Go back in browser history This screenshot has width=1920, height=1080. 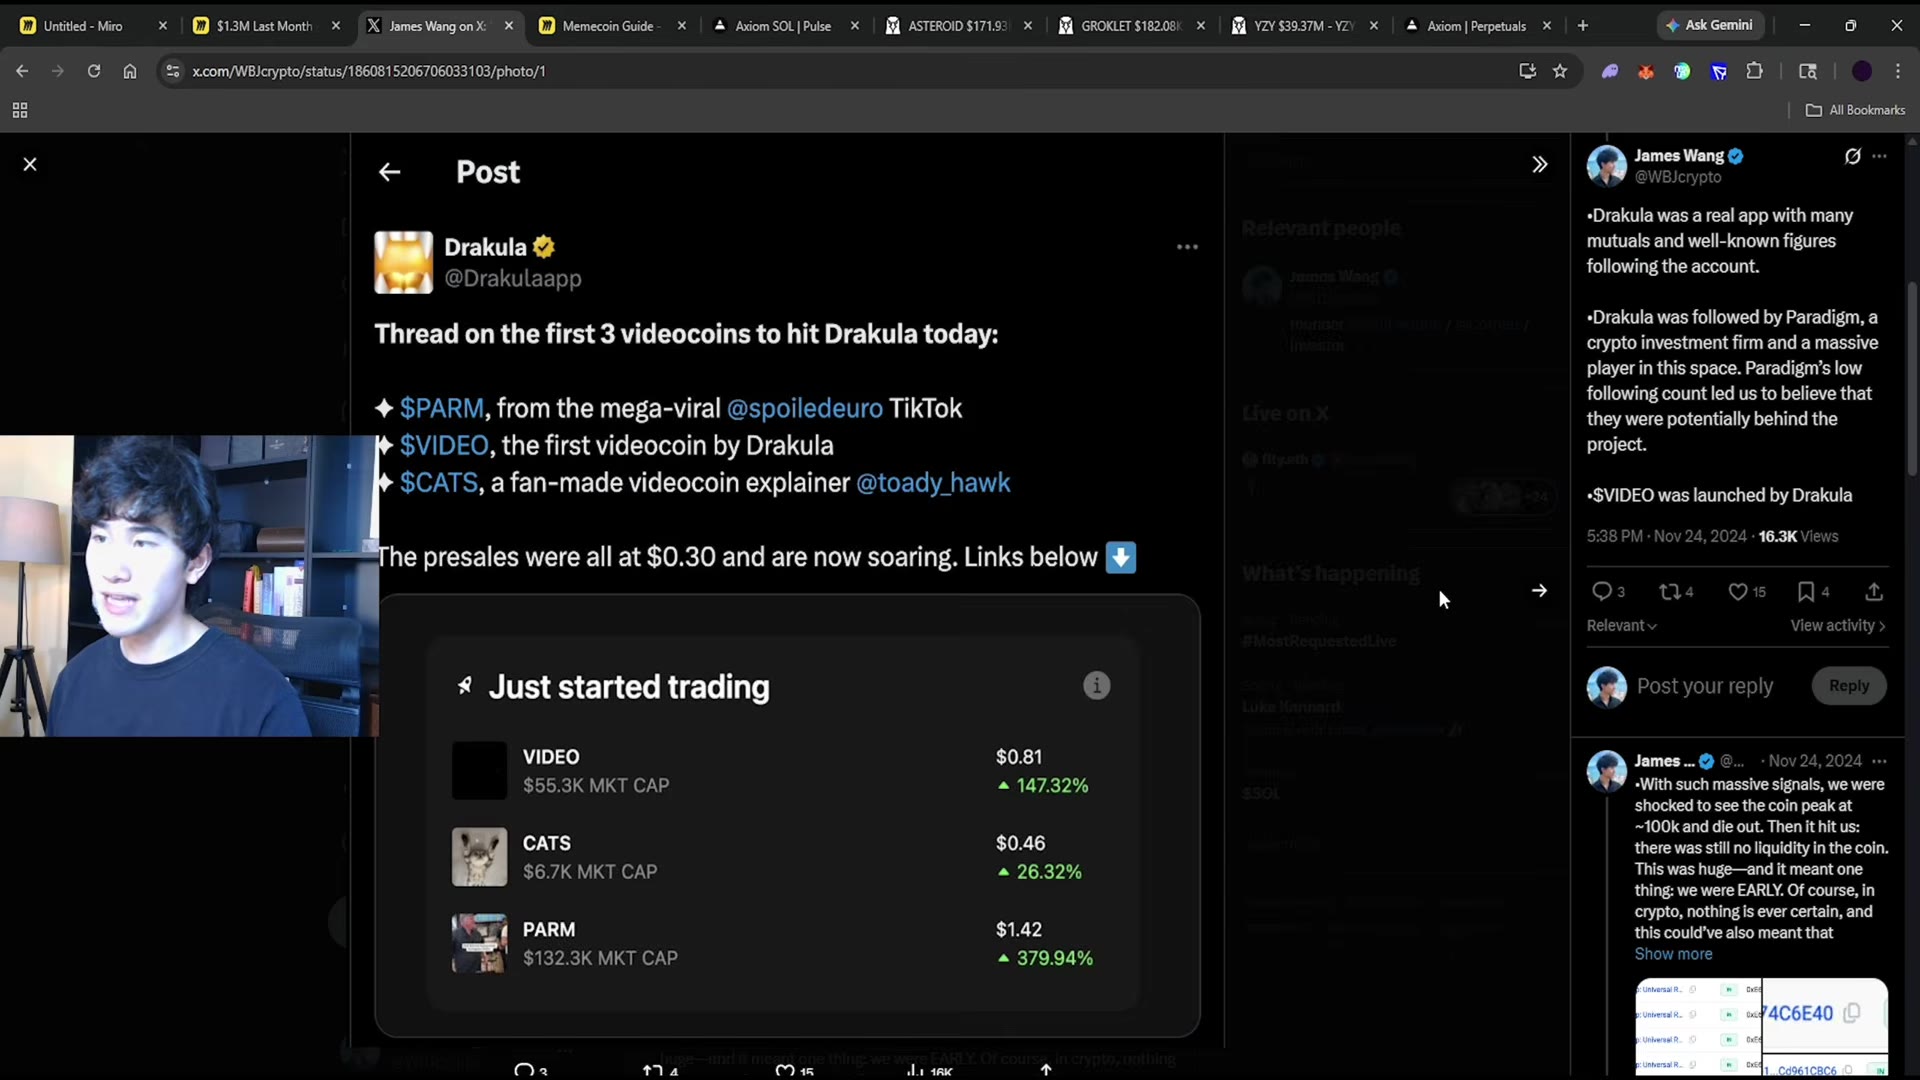(22, 71)
